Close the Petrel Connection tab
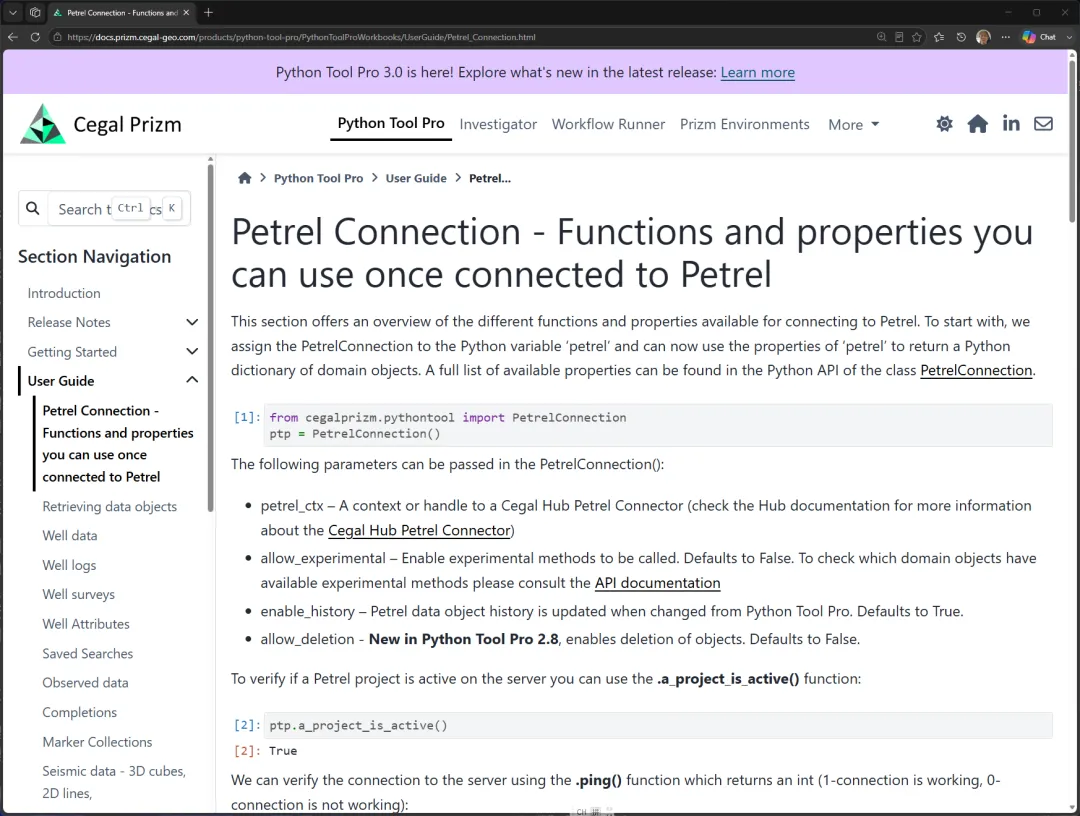This screenshot has width=1080, height=816. [x=186, y=12]
